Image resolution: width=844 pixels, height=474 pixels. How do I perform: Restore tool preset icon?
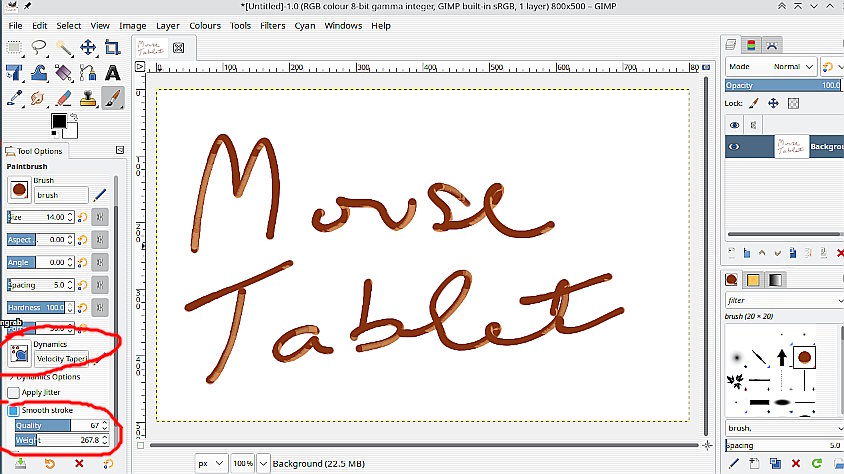click(50, 463)
